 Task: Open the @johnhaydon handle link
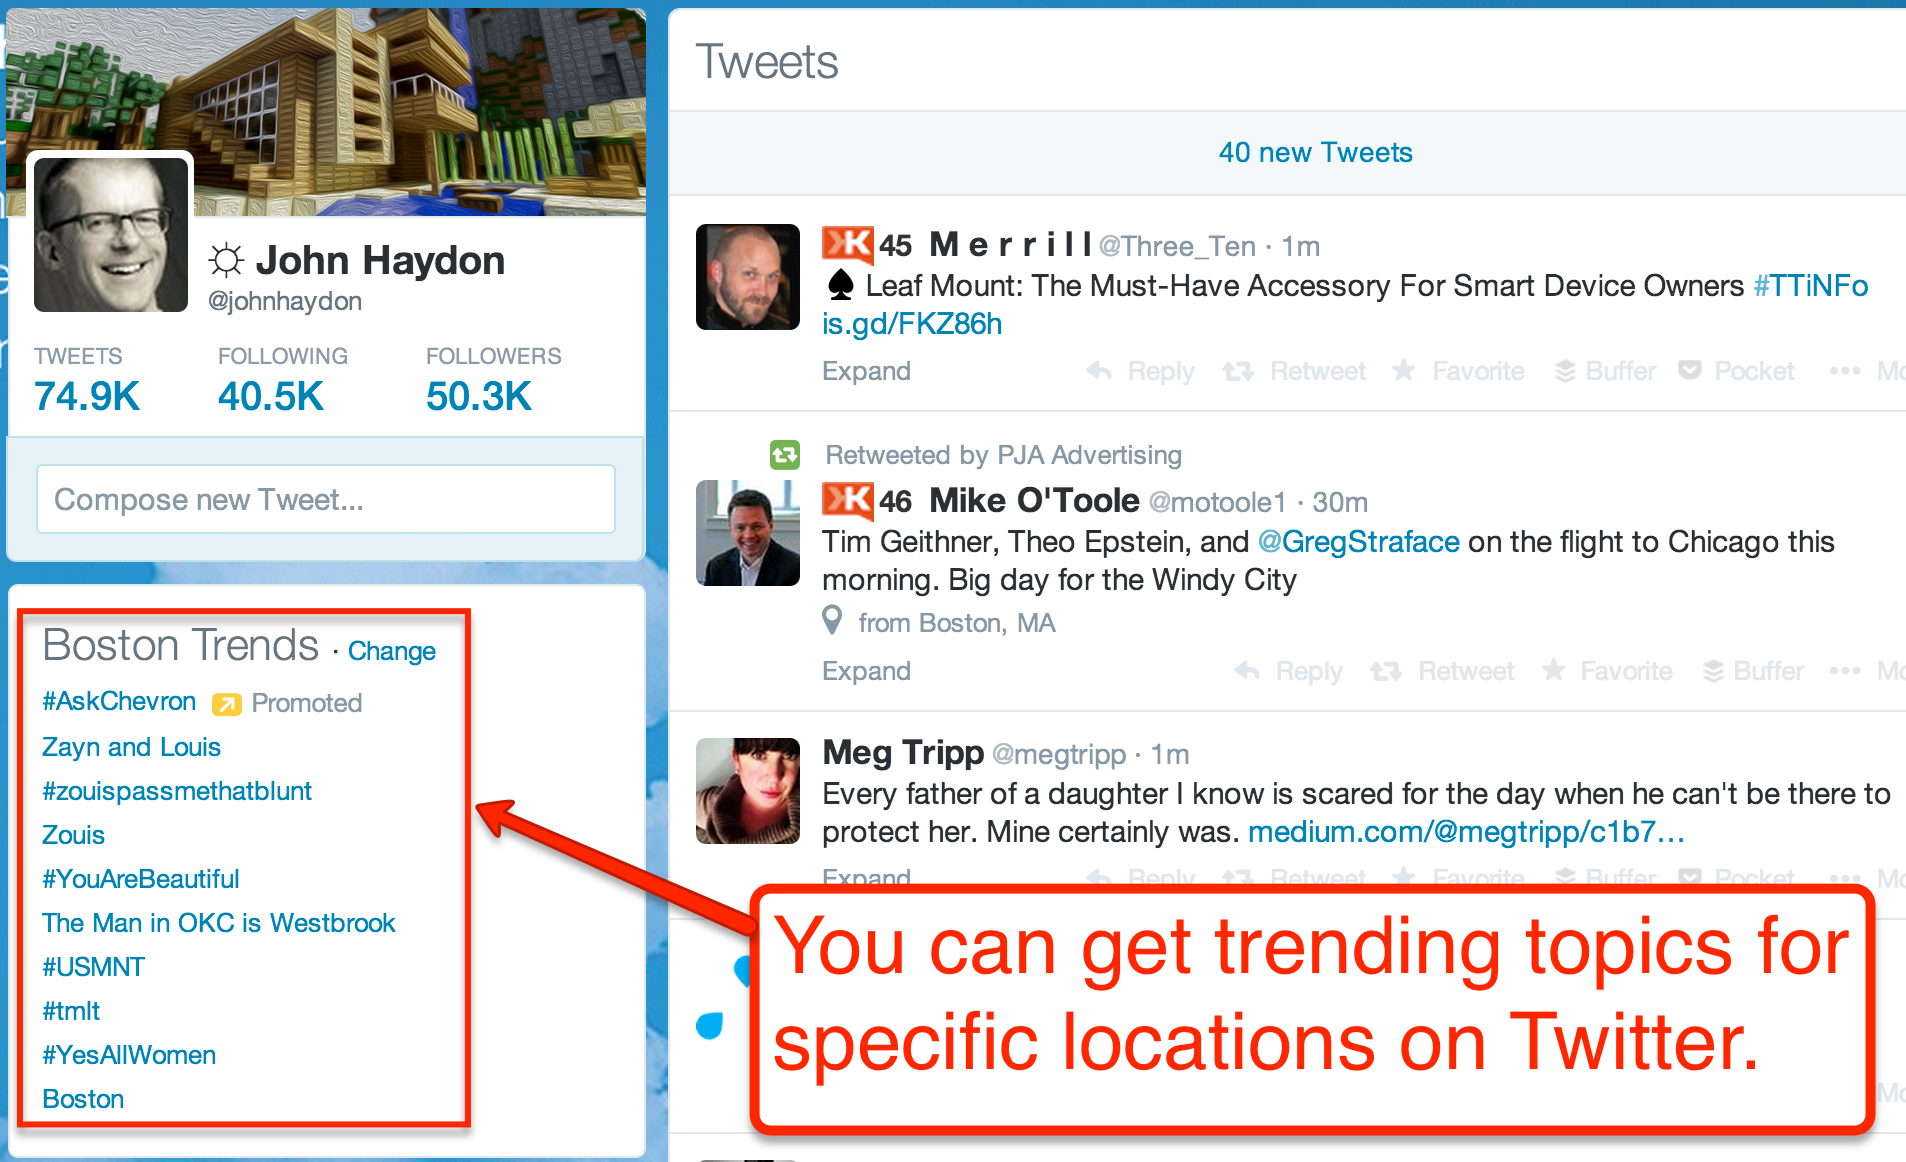pyautogui.click(x=285, y=301)
